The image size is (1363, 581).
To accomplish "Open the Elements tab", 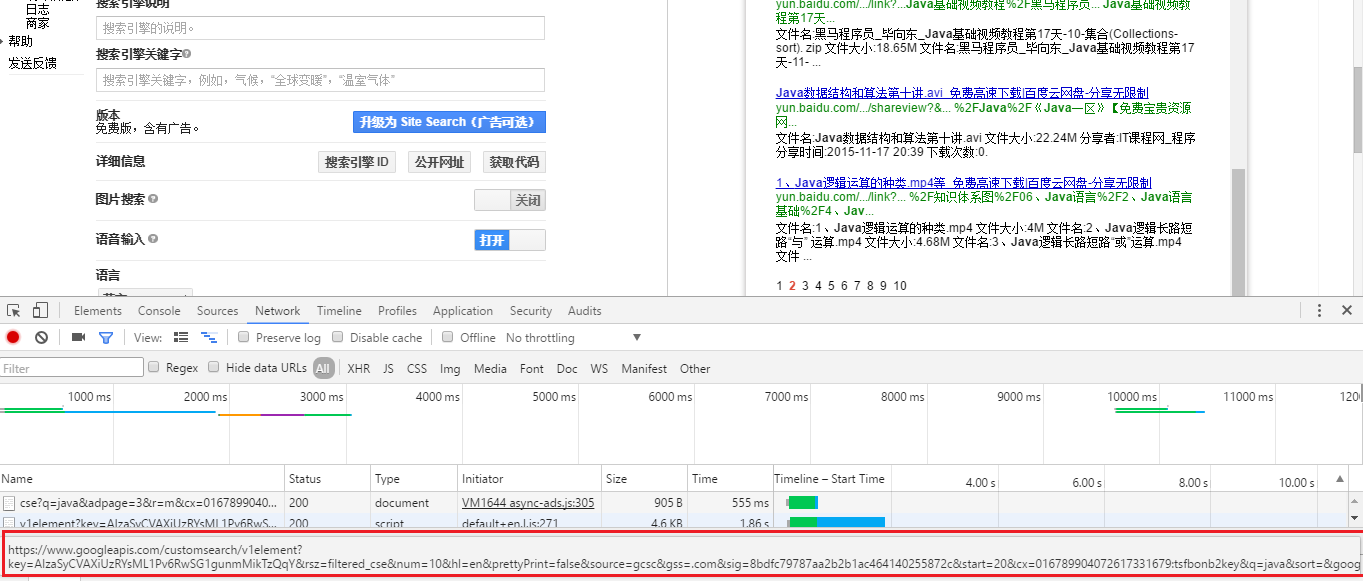I will pyautogui.click(x=98, y=311).
